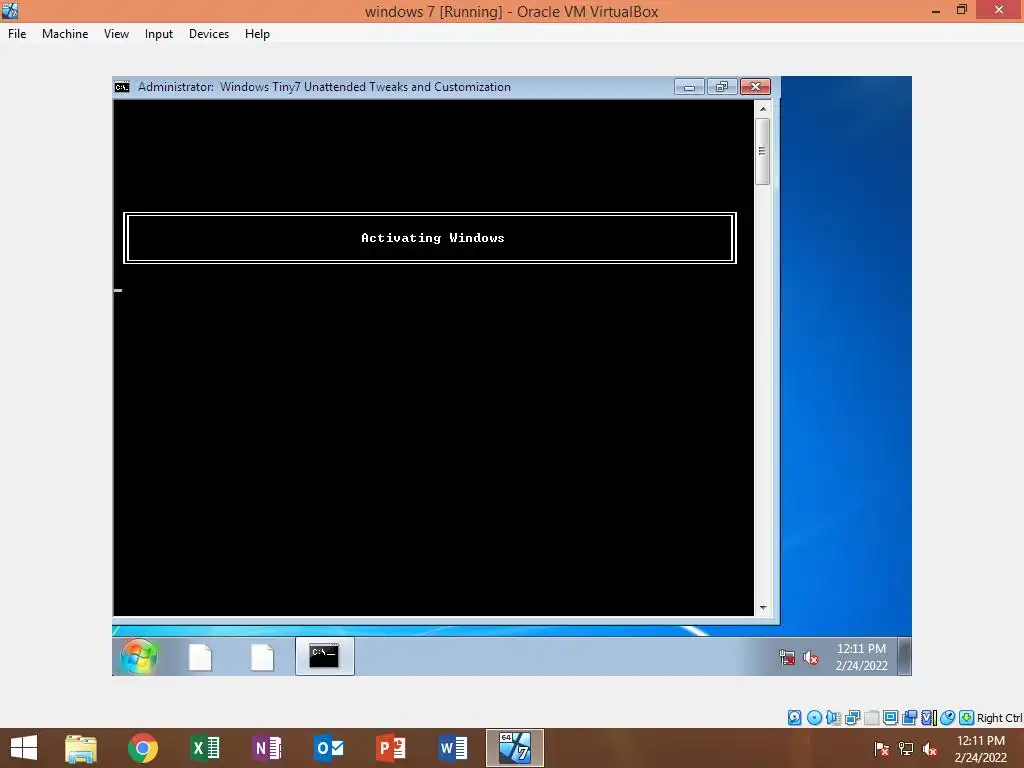Minimize the VirtualBox window
The height and width of the screenshot is (768, 1024).
[935, 11]
